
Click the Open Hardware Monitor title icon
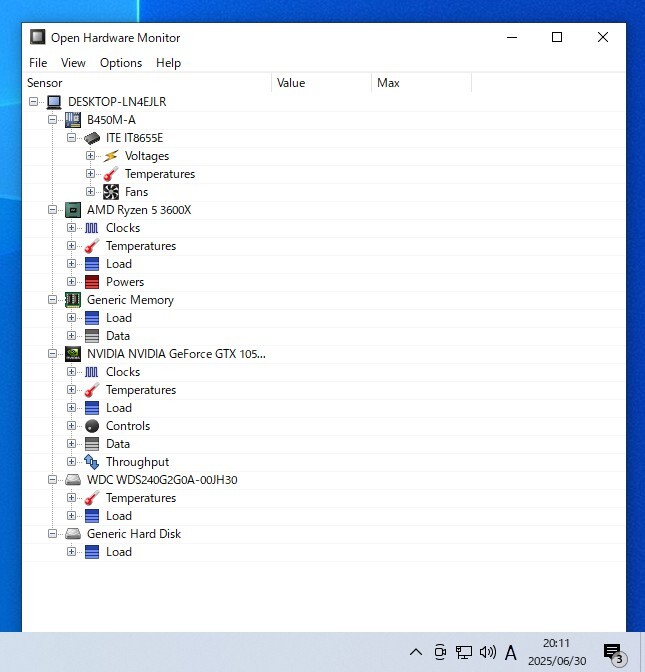37,37
